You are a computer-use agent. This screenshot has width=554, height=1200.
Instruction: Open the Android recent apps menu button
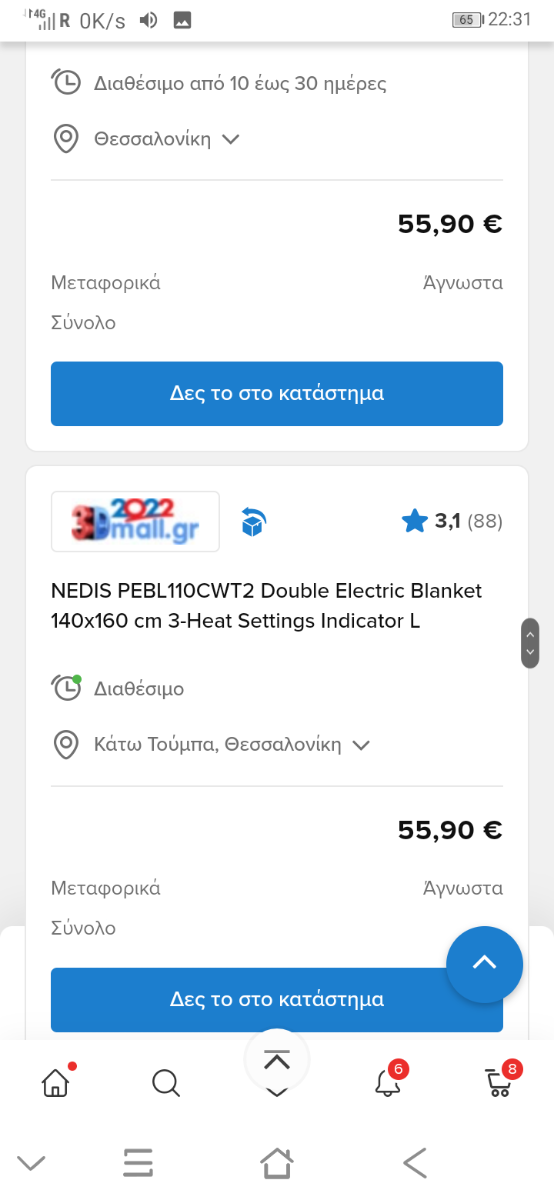click(138, 1162)
